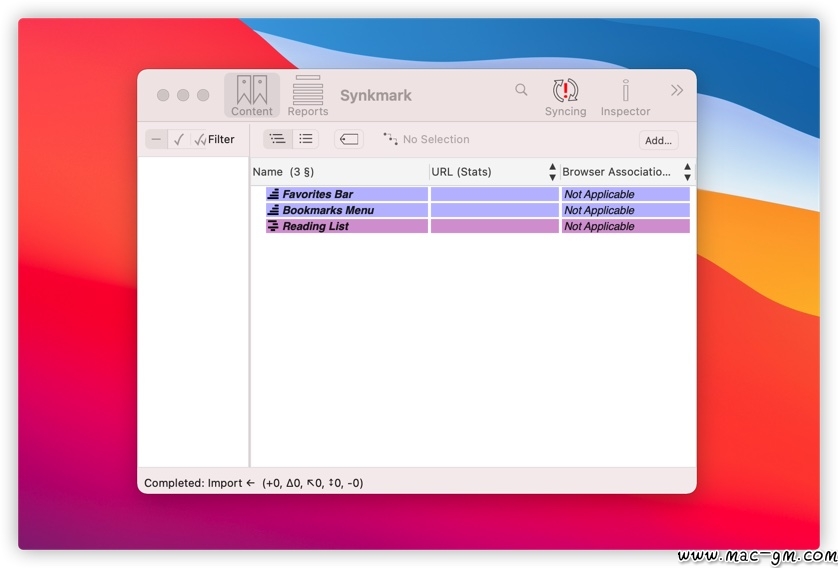Open the URL (Stats) column popup arrows
The width and height of the screenshot is (838, 568).
pyautogui.click(x=552, y=172)
